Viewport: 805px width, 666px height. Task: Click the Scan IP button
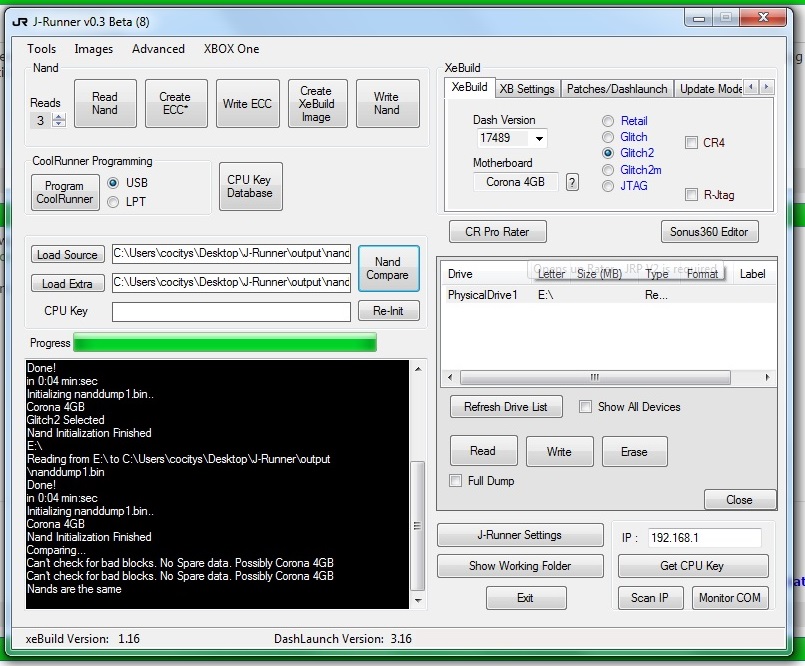click(x=650, y=598)
